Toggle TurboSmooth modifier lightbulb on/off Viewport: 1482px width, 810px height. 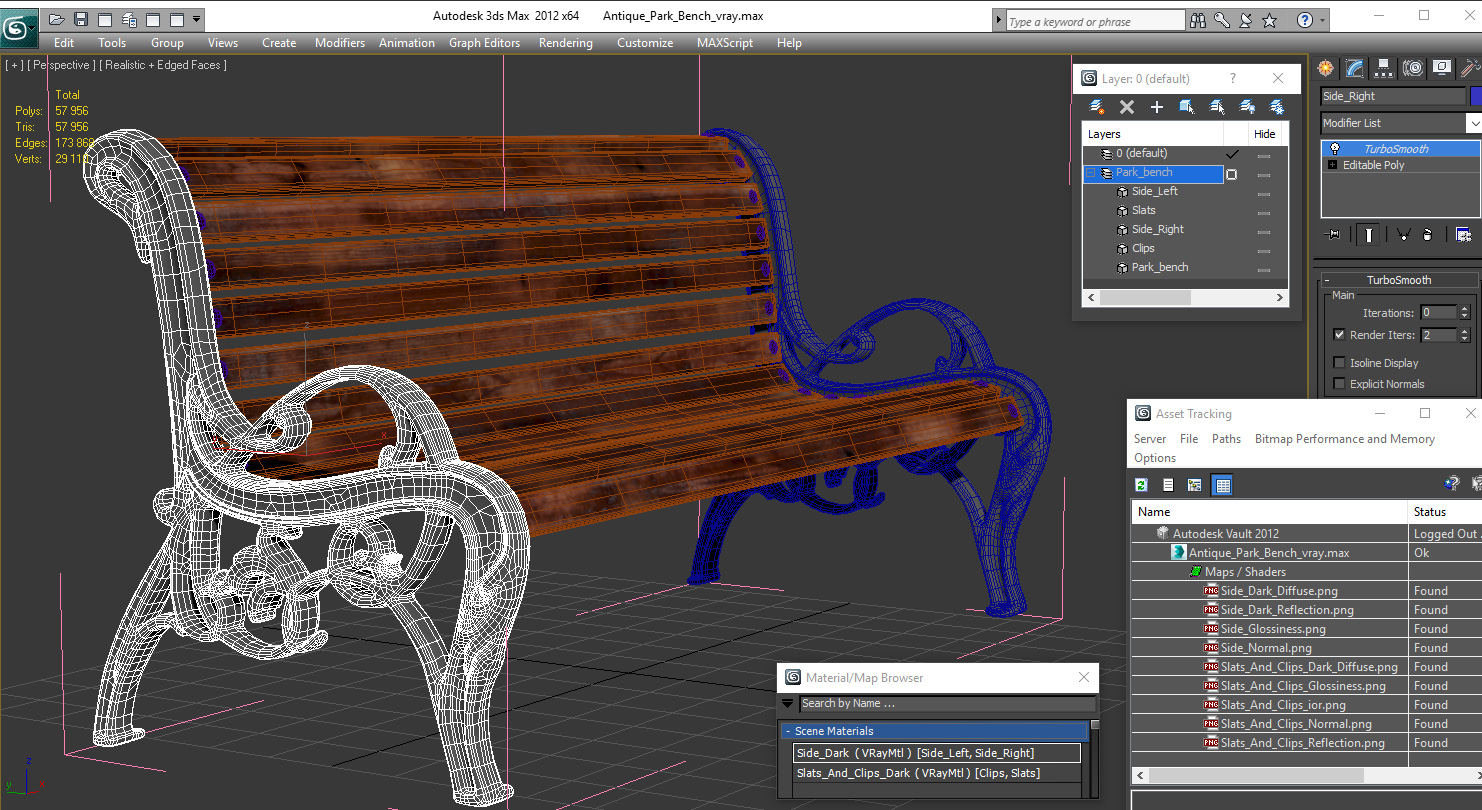[x=1334, y=149]
